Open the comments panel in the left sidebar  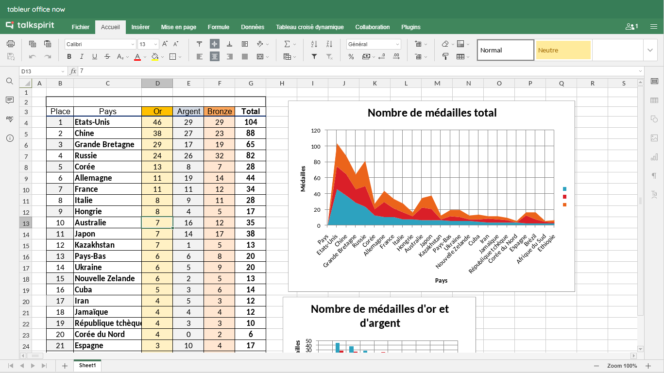click(x=9, y=100)
